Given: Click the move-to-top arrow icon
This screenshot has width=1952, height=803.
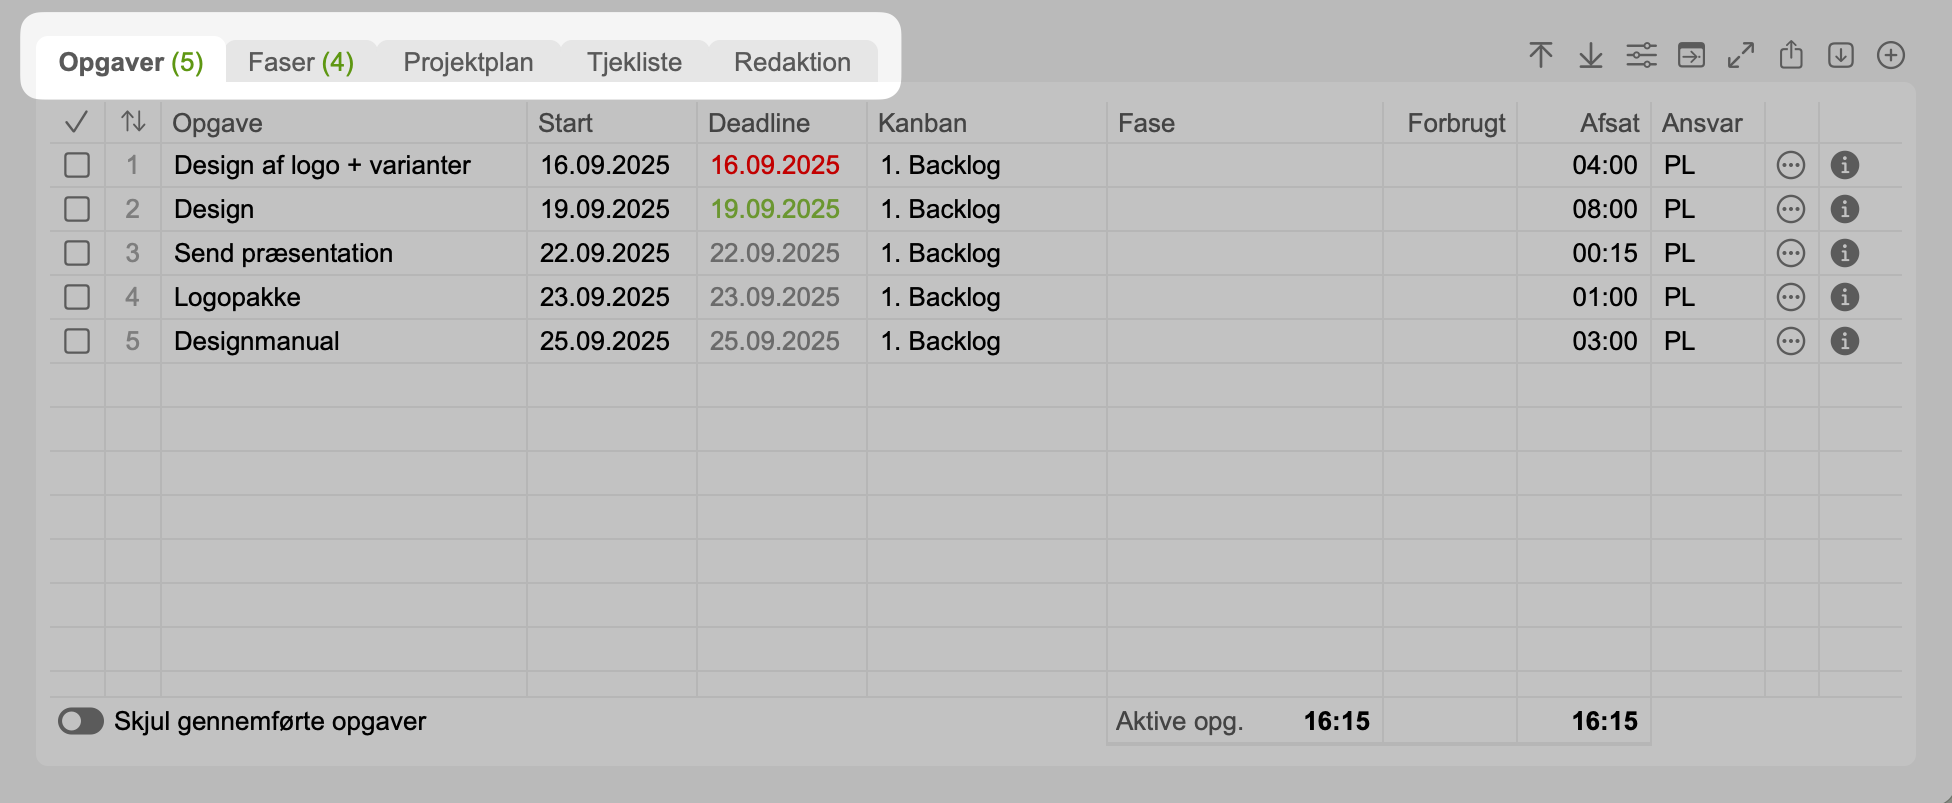Looking at the screenshot, I should [1541, 55].
